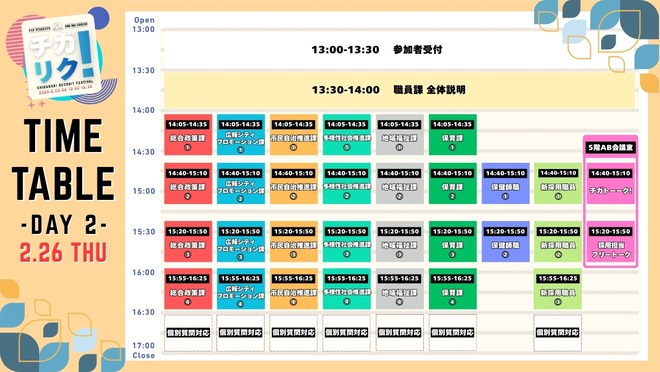
Task: Choose the 15:20-15:50 地域福祉課 ③ session
Action: (x=400, y=242)
